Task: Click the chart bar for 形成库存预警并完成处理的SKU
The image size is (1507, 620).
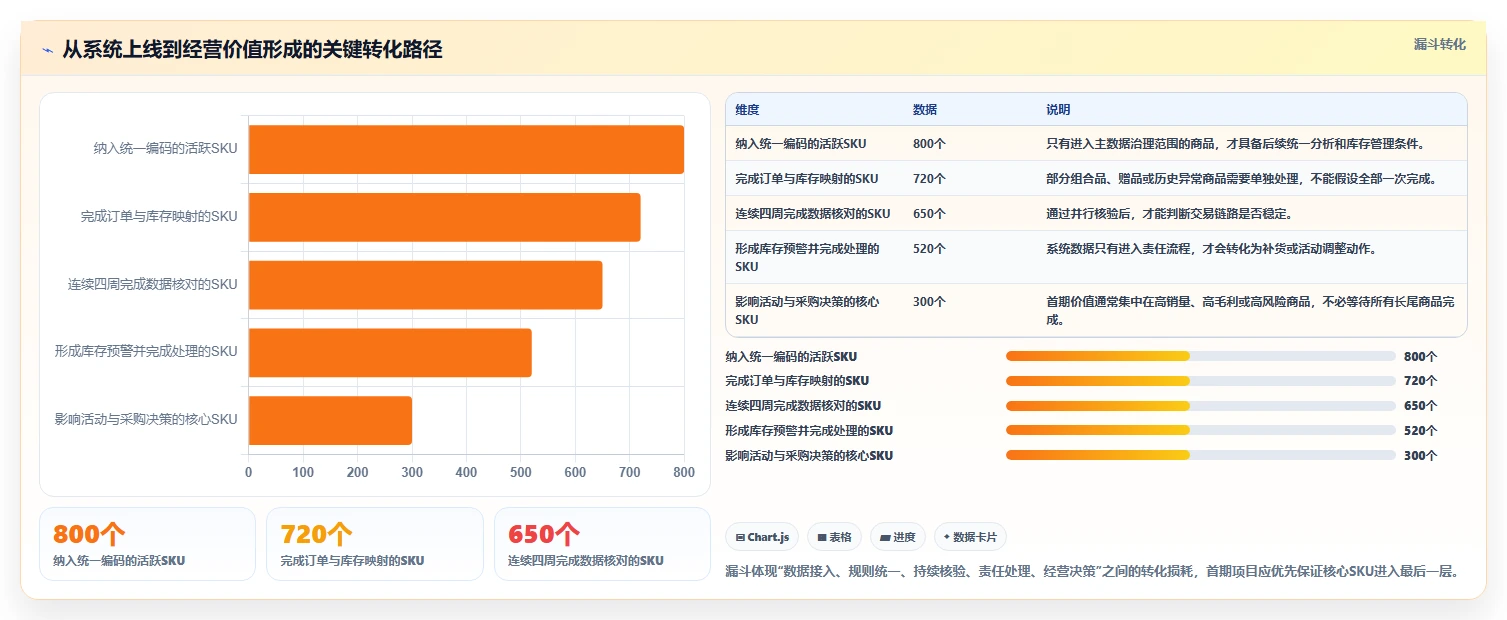Action: 390,352
